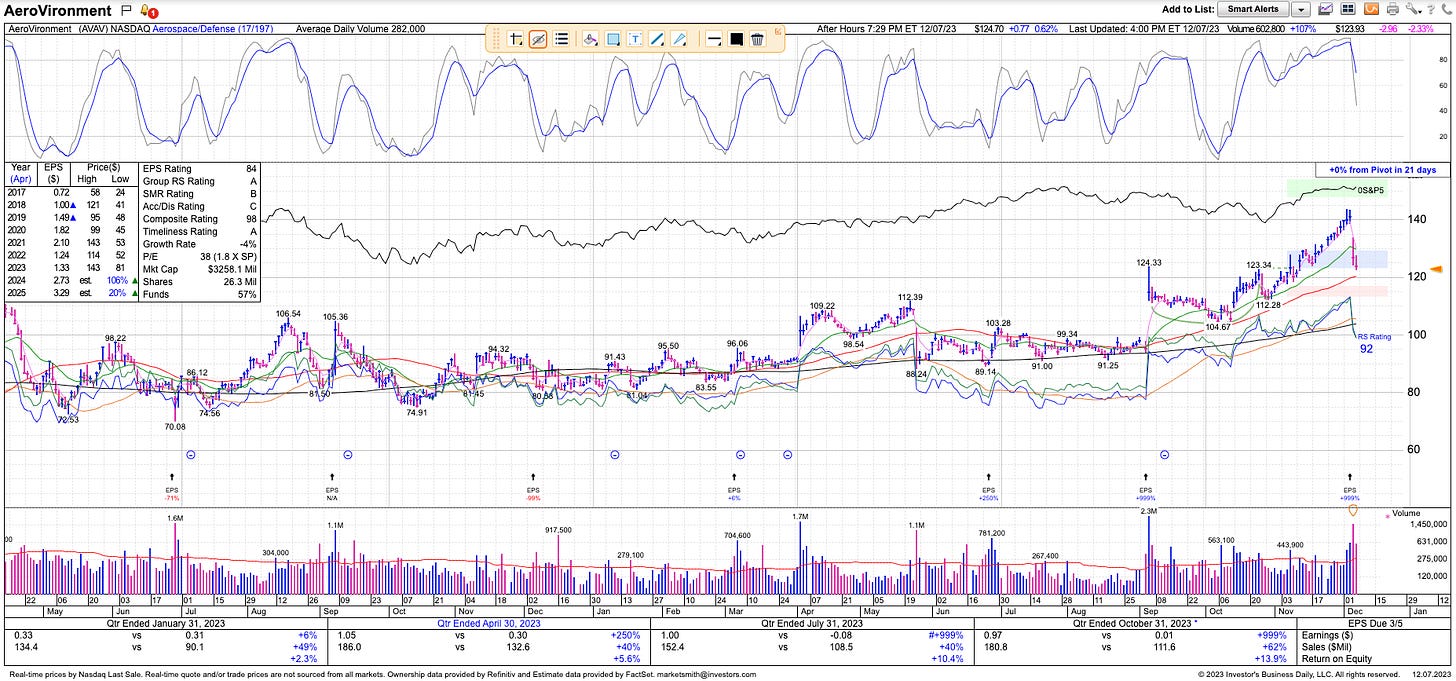Click the phone contact icon
This screenshot has height=681, width=1456.
pos(1445,9)
